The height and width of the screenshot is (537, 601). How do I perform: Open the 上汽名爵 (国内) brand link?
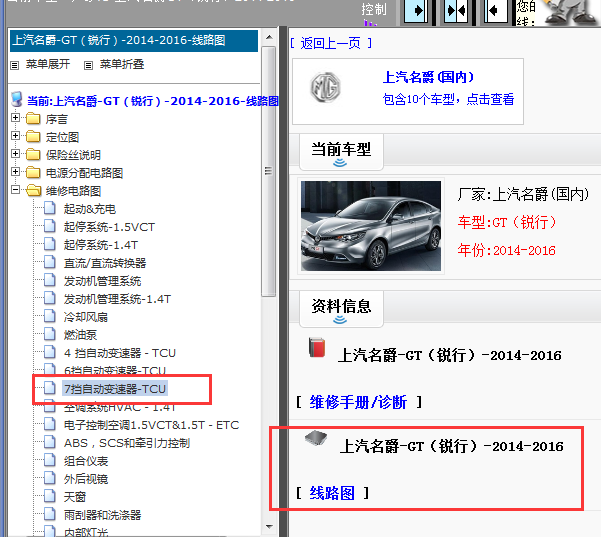pyautogui.click(x=428, y=77)
